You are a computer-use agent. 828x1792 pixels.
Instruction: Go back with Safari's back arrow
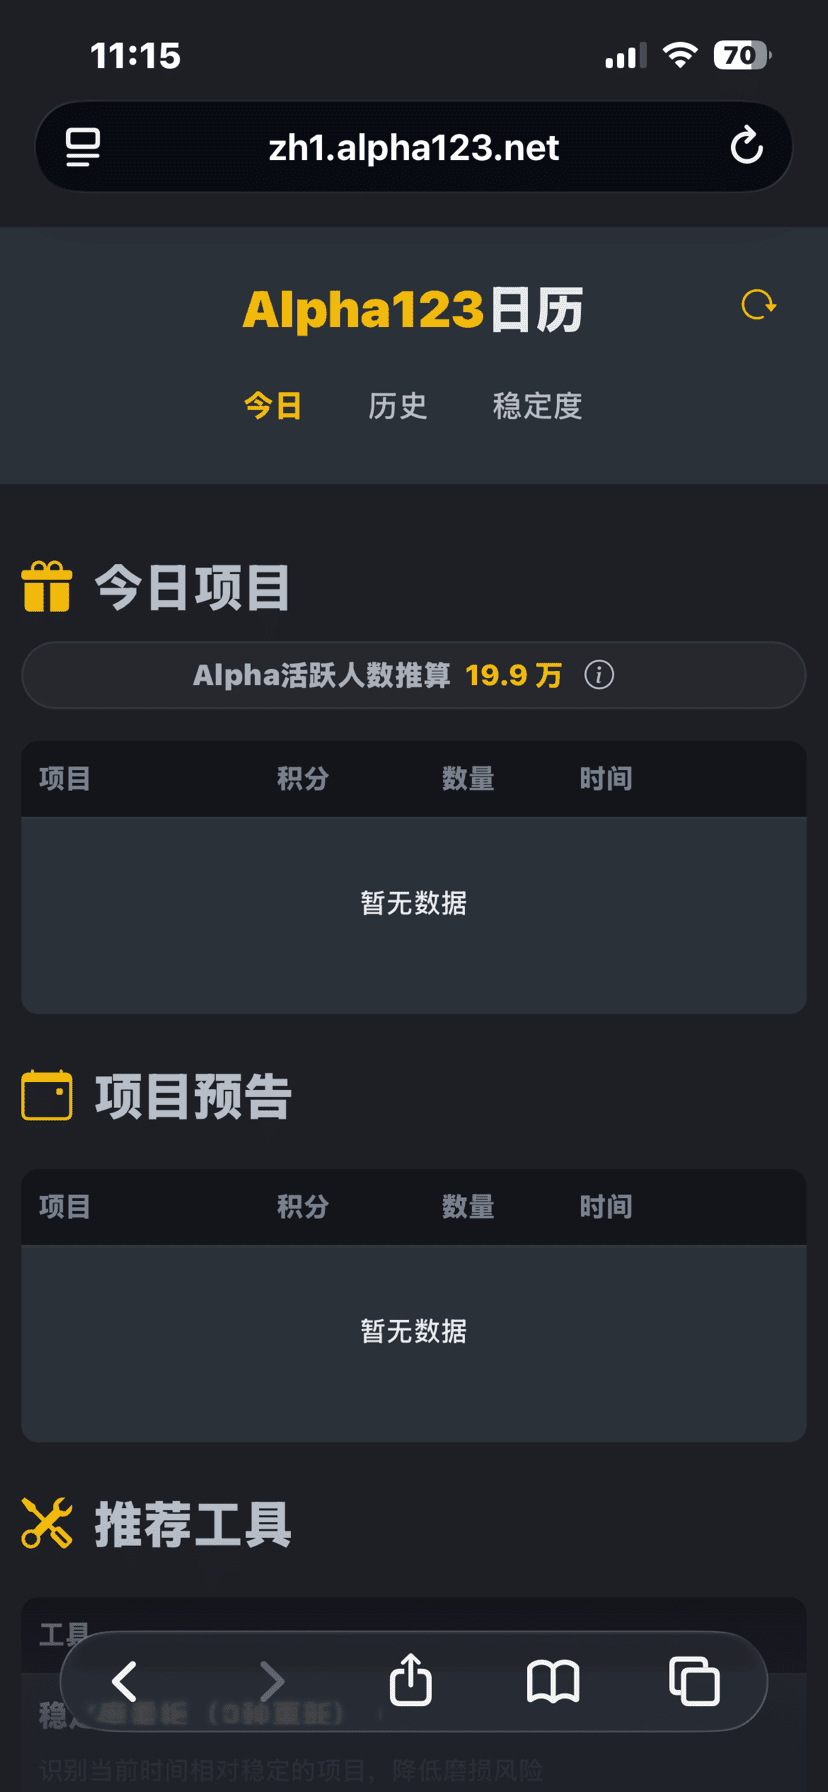pos(125,1681)
